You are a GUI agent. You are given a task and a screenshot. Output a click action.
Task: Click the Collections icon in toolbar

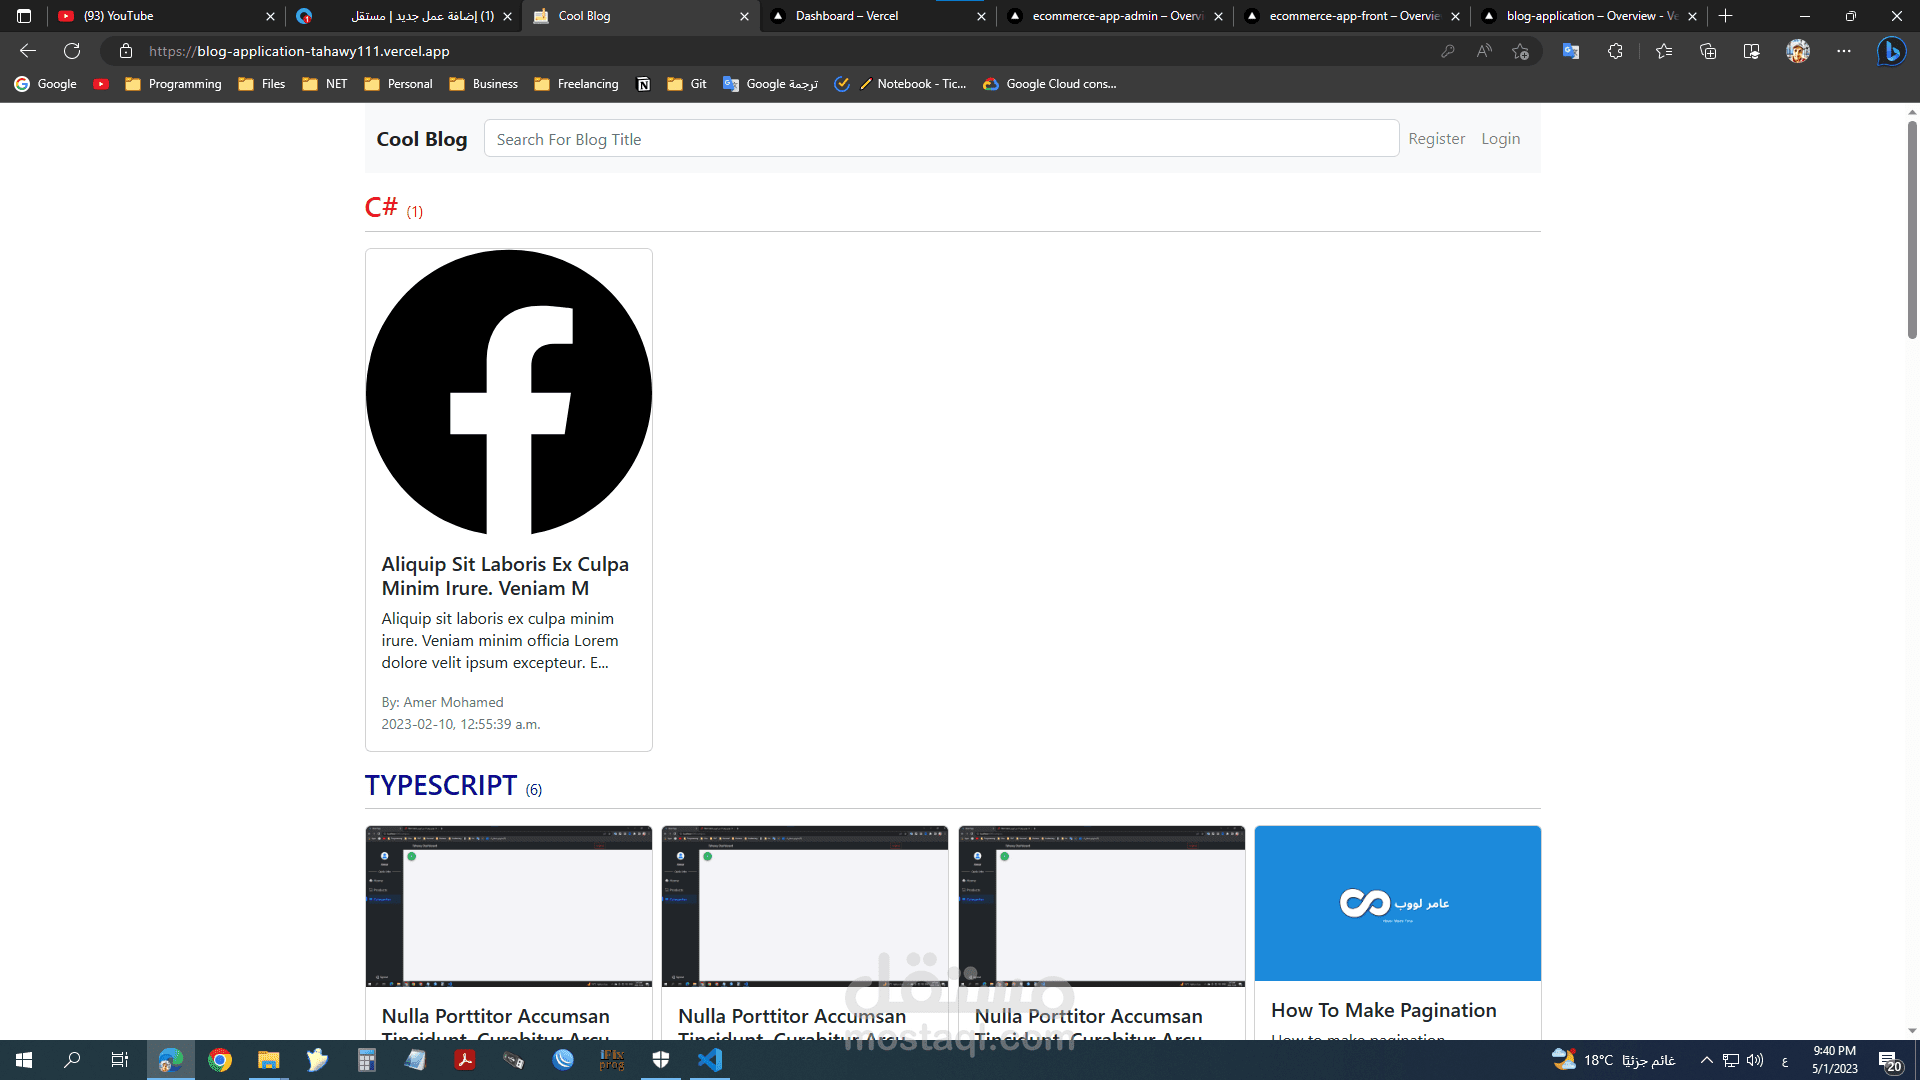[x=1708, y=51]
